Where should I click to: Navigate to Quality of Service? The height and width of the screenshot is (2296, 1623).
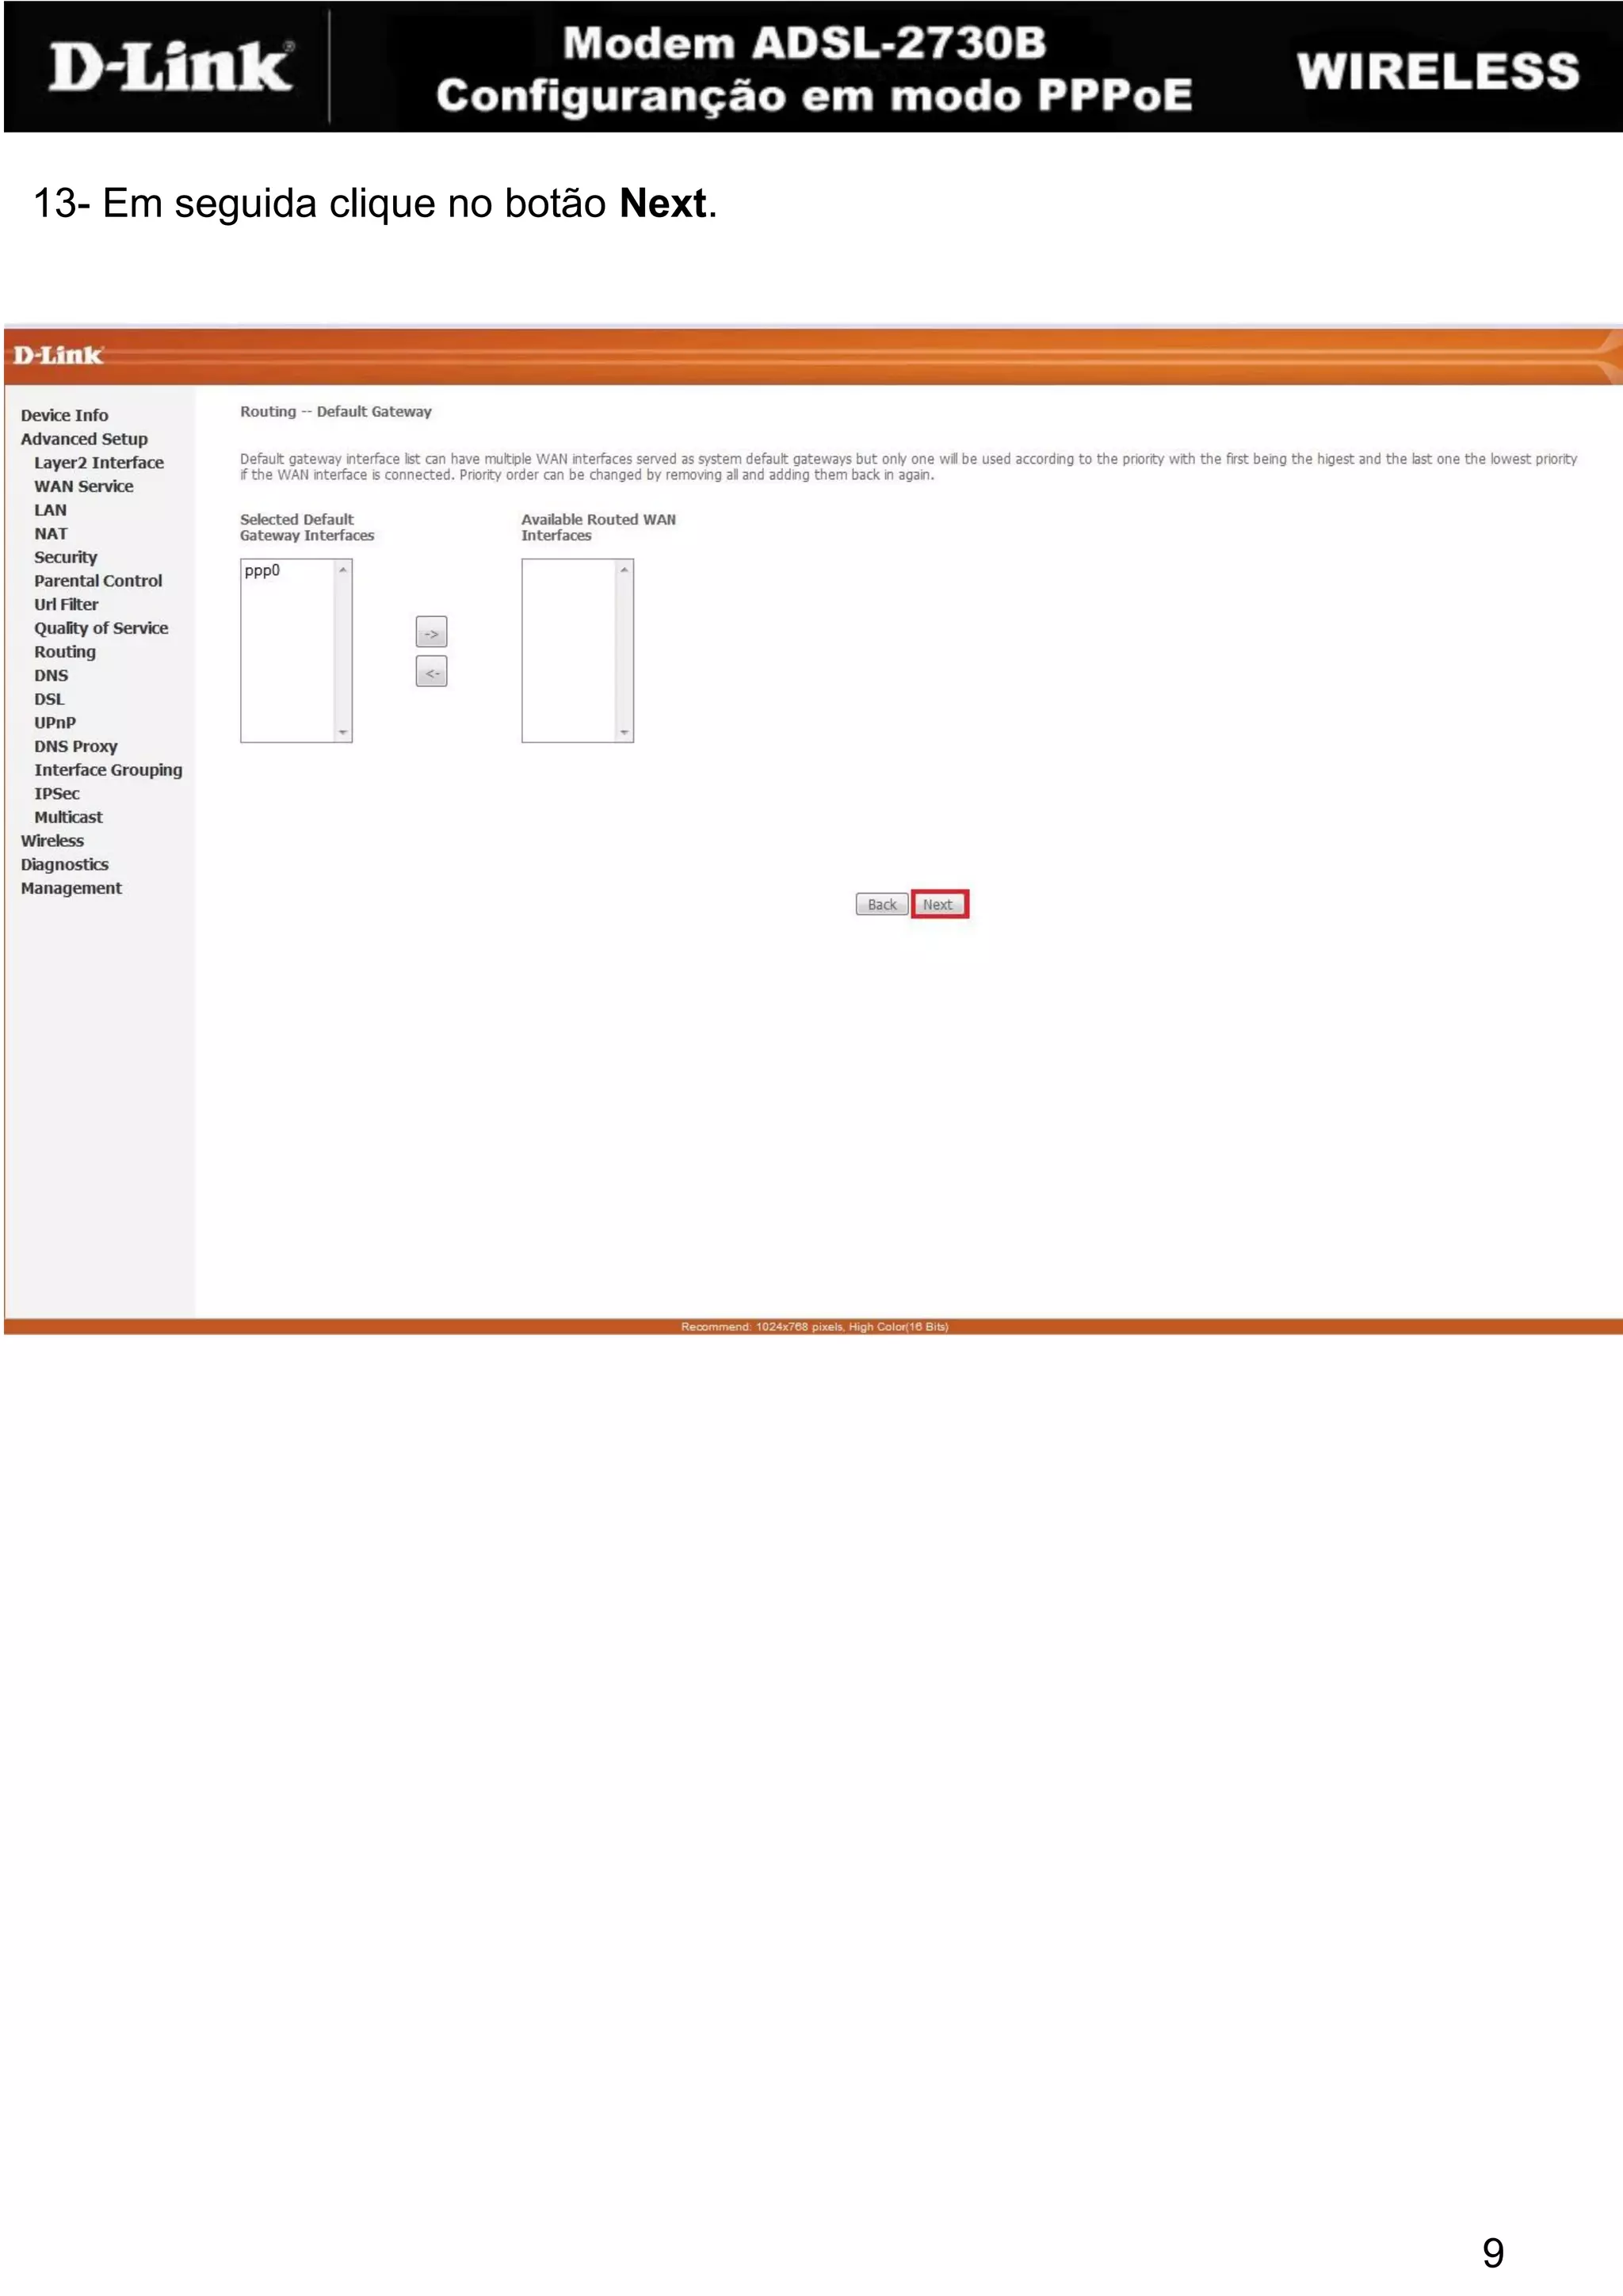tap(101, 628)
